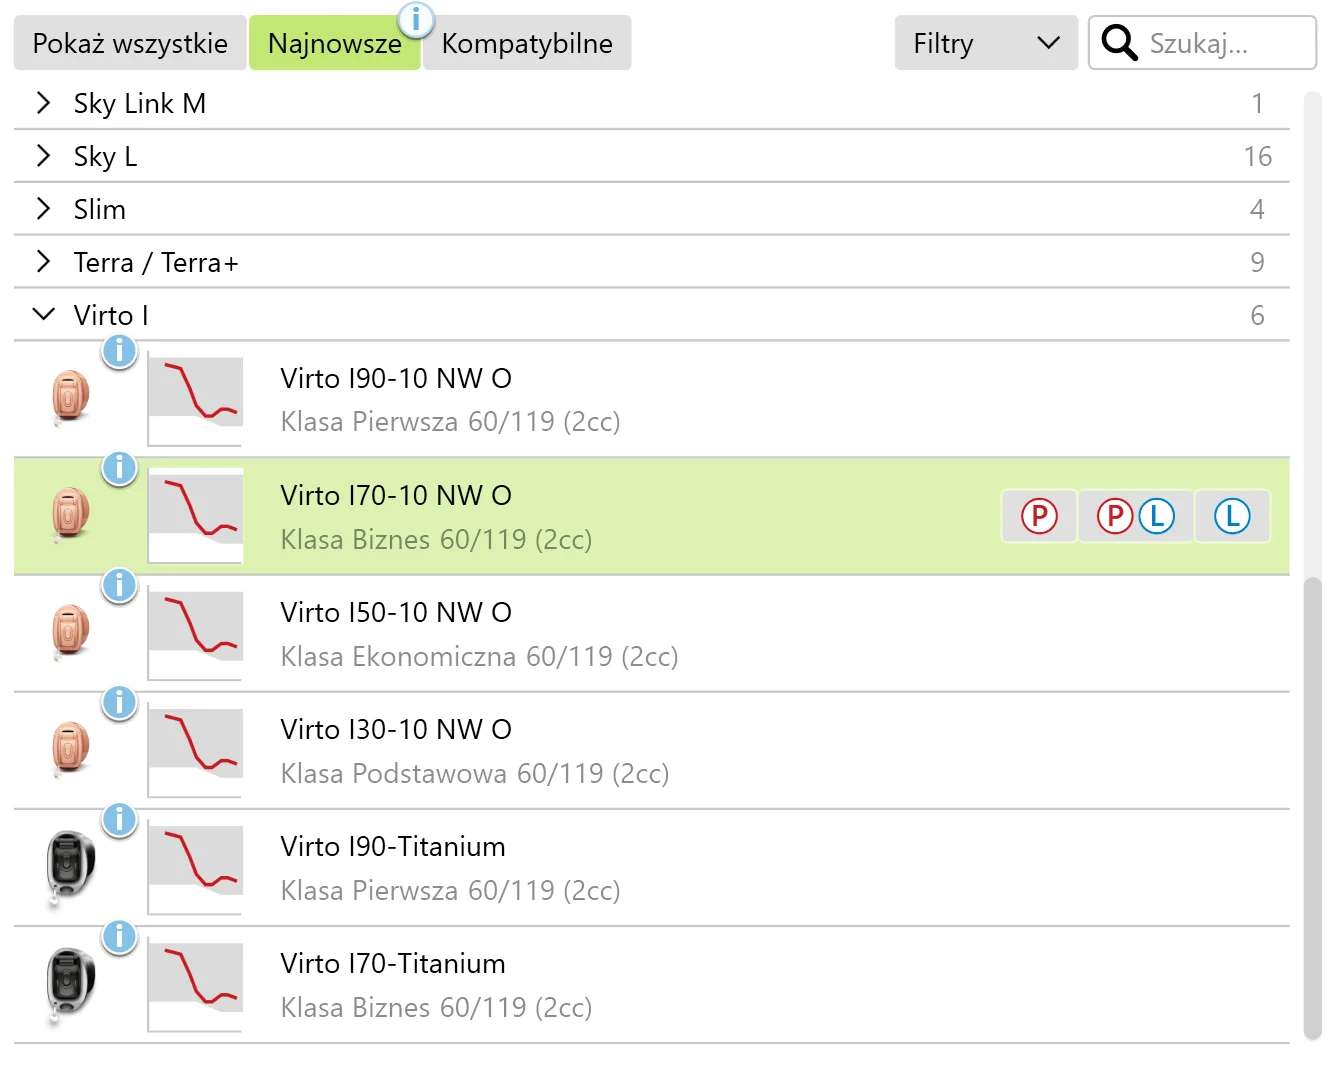Click the Klasa Ekonomiczna 60/119 (2cc) description
The image size is (1337, 1068).
coord(479,656)
